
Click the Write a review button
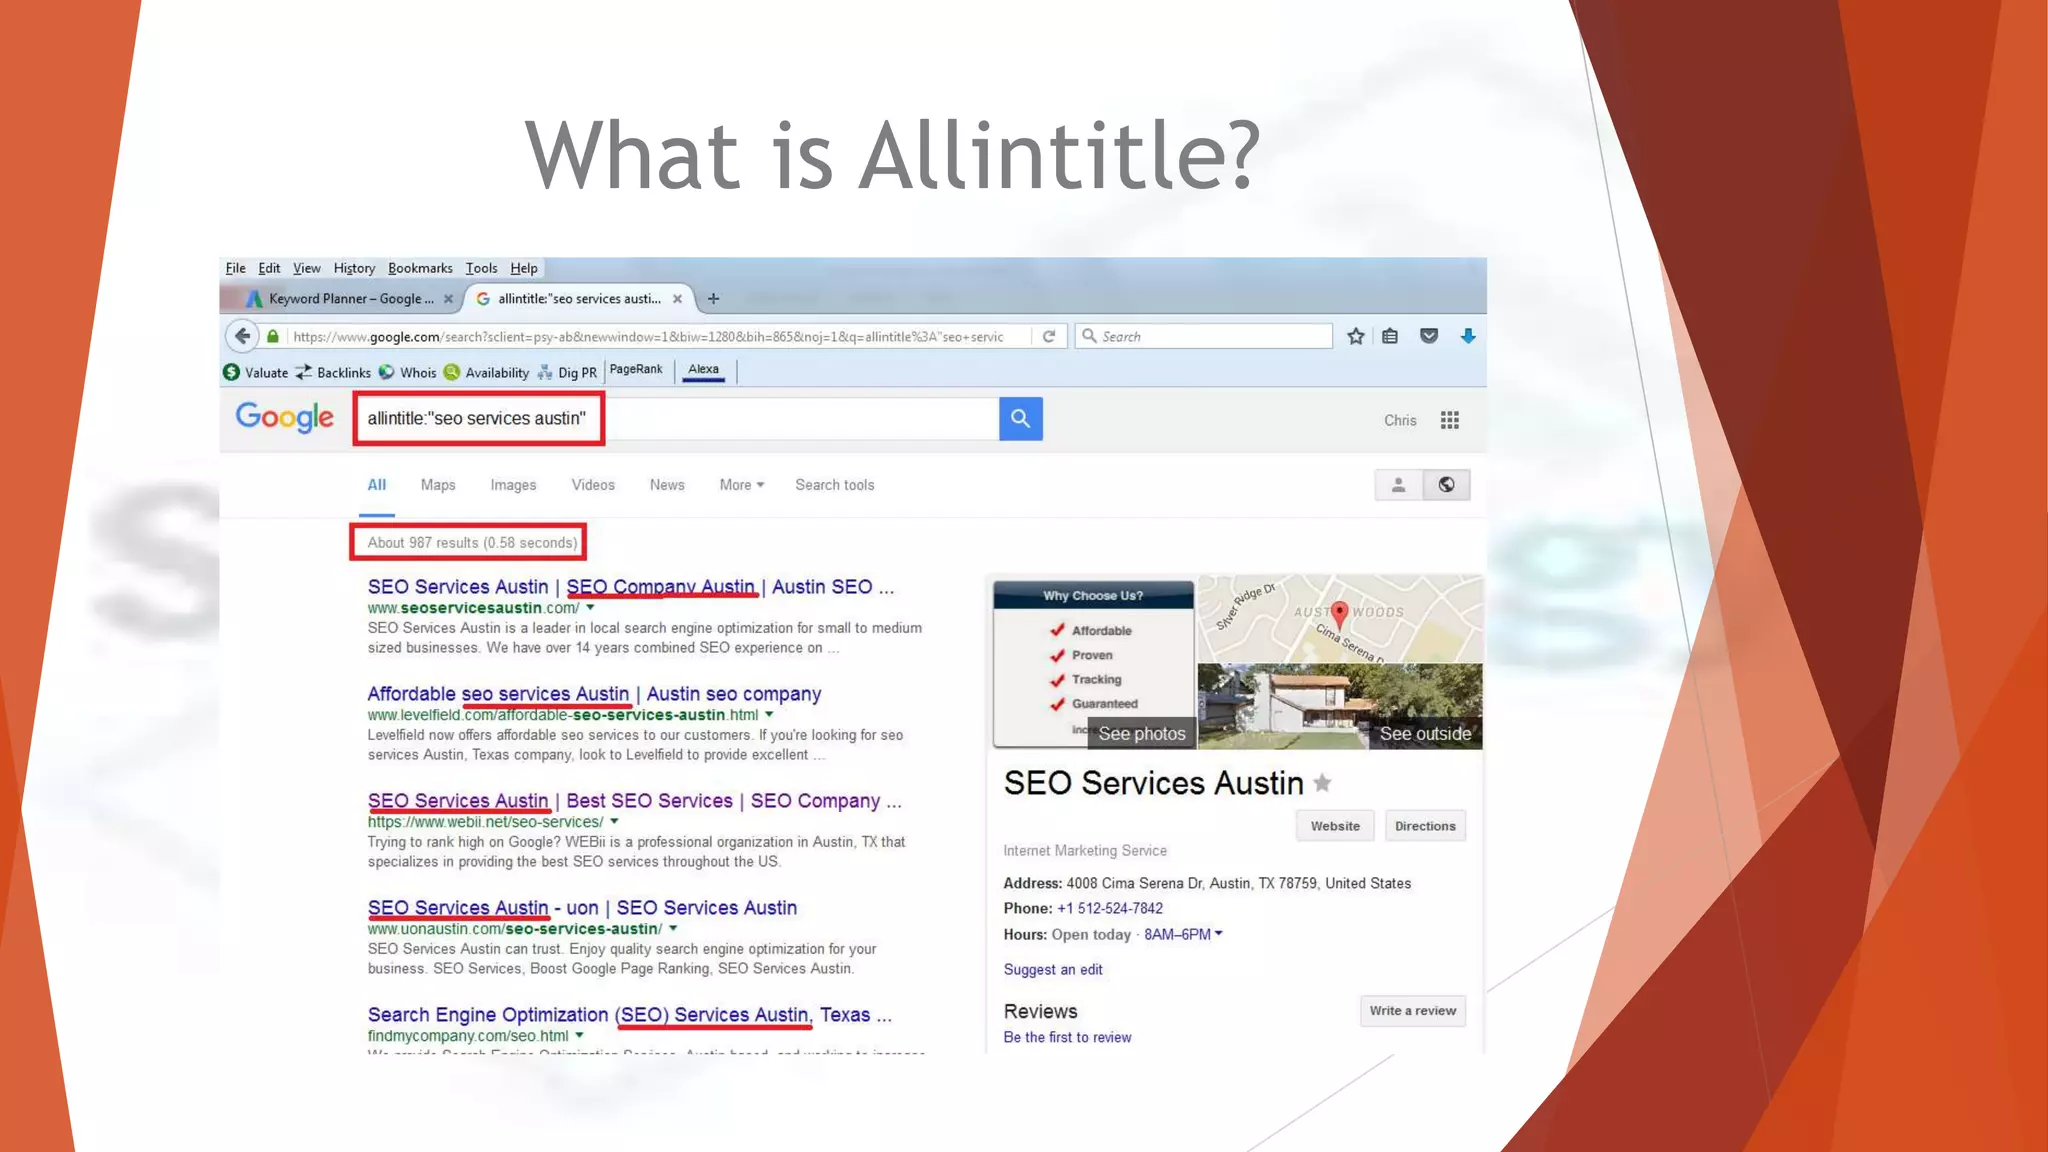(x=1412, y=1011)
